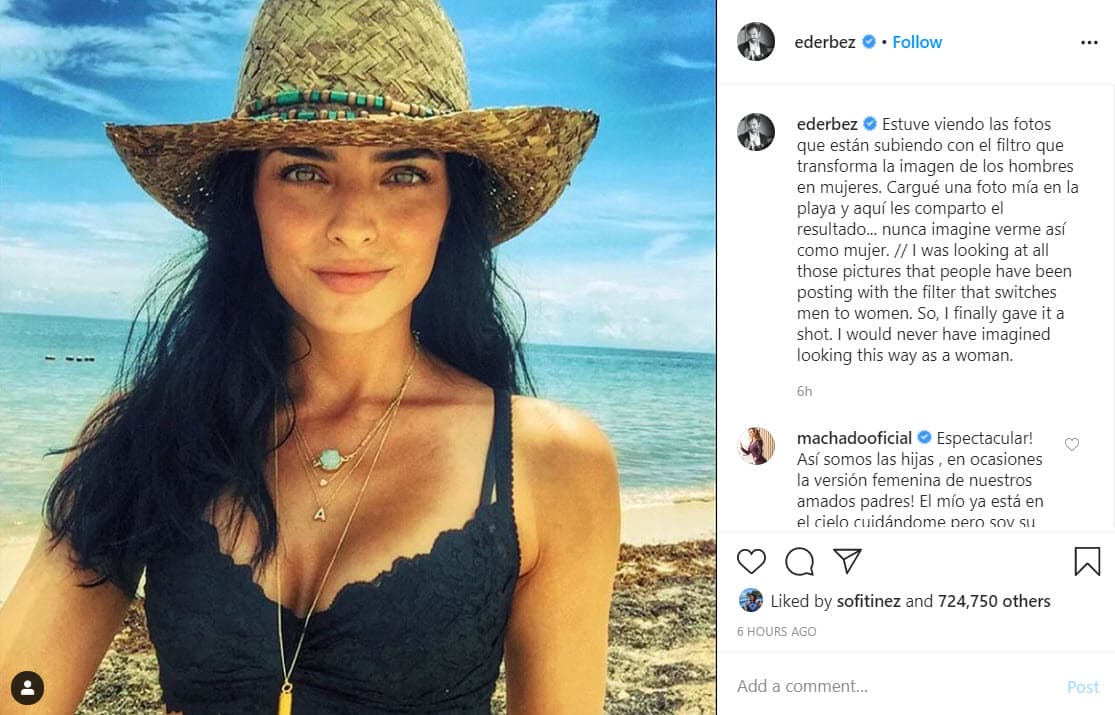This screenshot has height=715, width=1115.
Task: Open comments via the speech bubble icon
Action: (798, 562)
